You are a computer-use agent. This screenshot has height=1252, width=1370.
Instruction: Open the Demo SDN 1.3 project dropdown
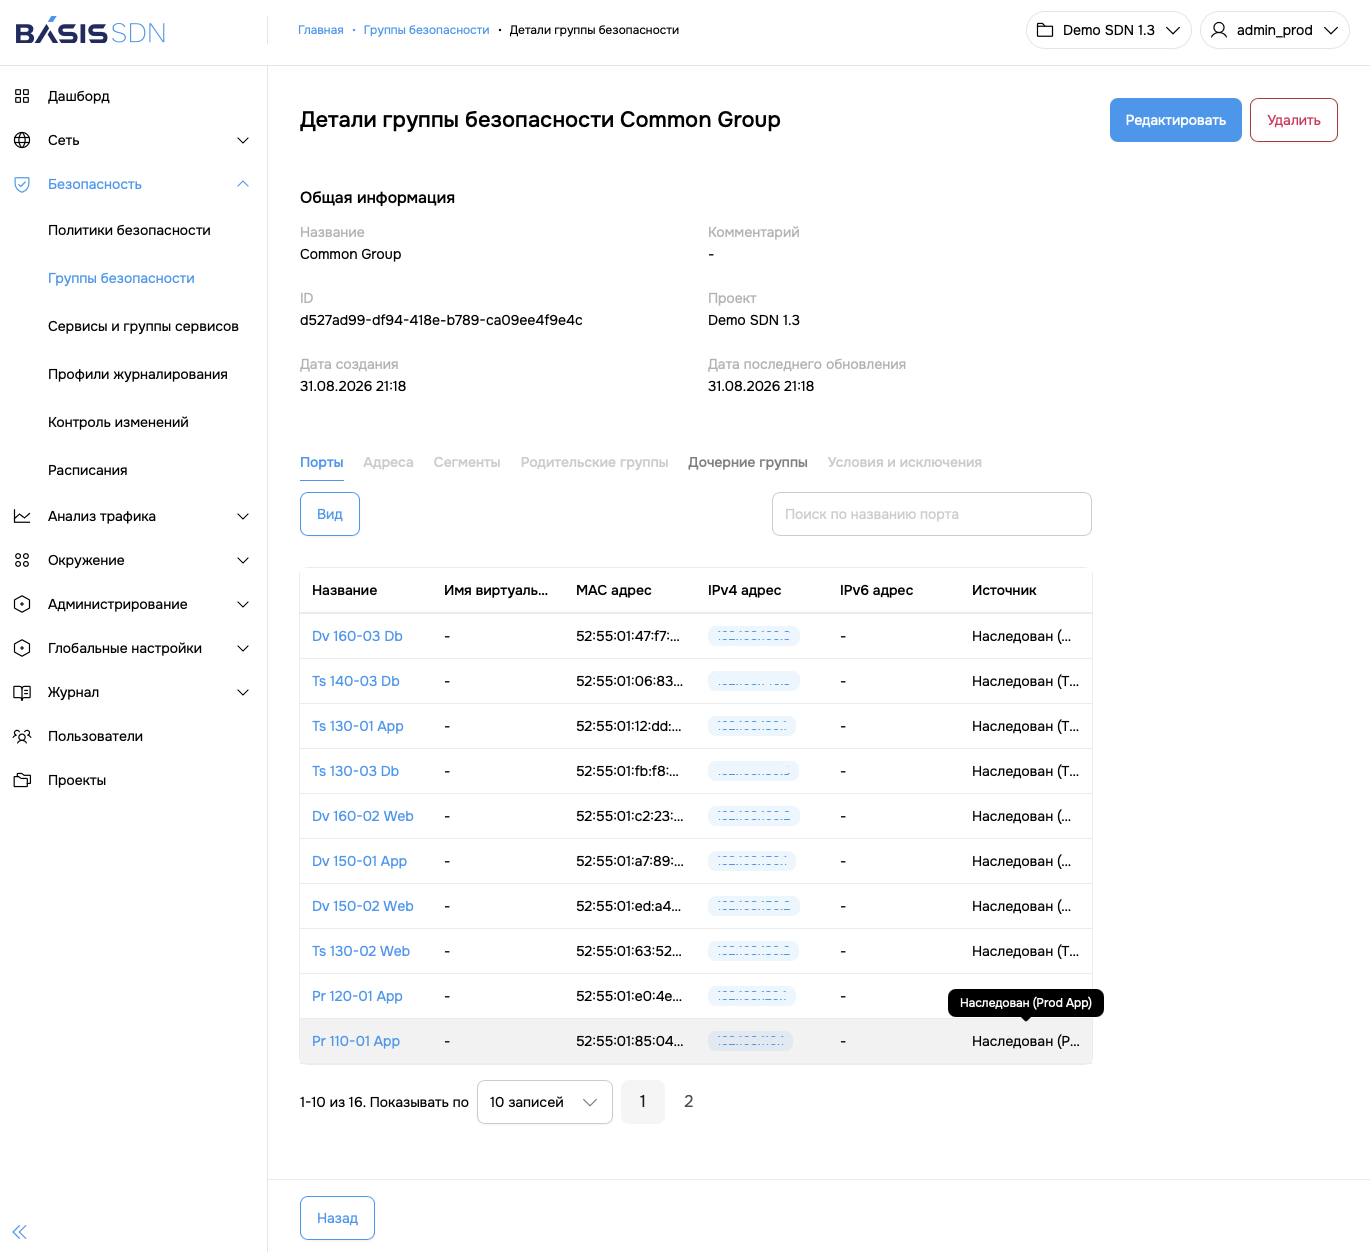[x=1108, y=30]
